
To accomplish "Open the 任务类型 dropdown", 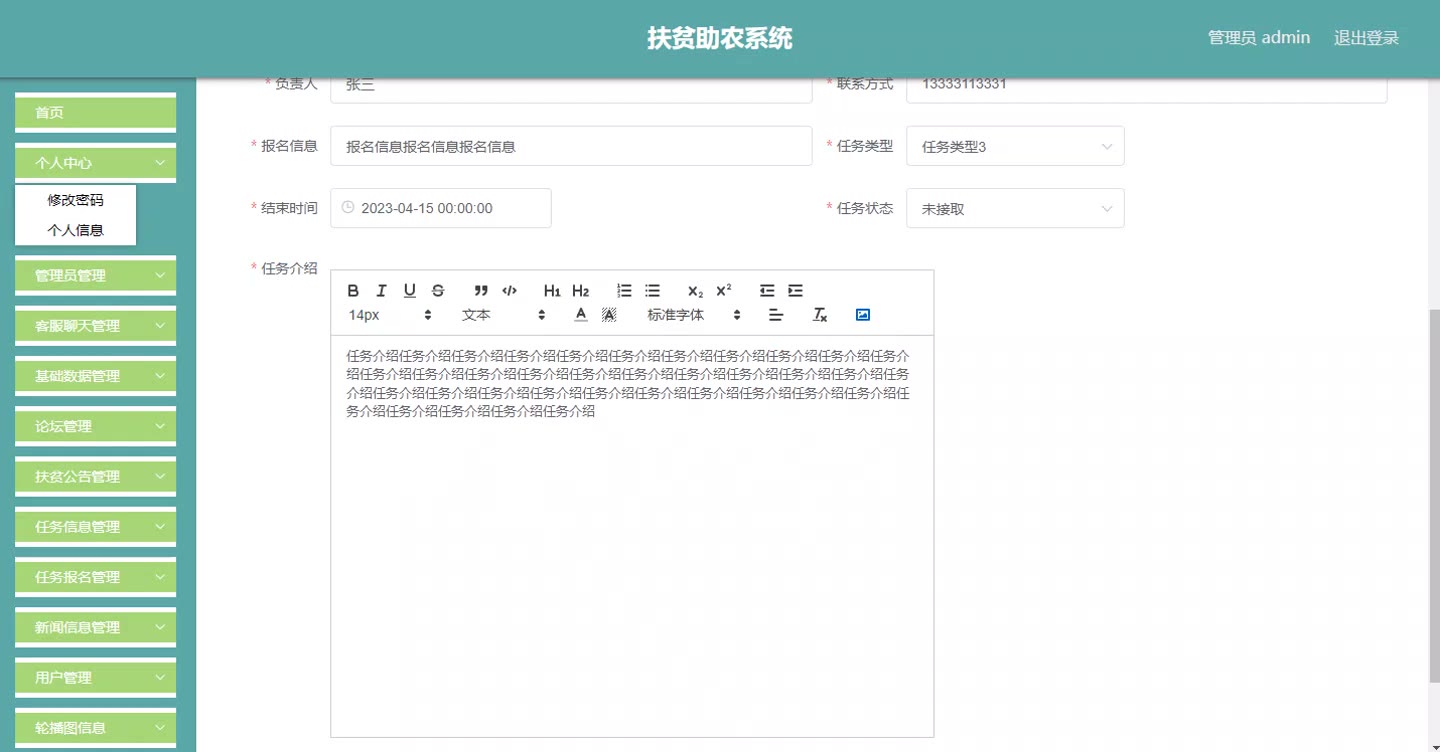I will coord(1015,147).
